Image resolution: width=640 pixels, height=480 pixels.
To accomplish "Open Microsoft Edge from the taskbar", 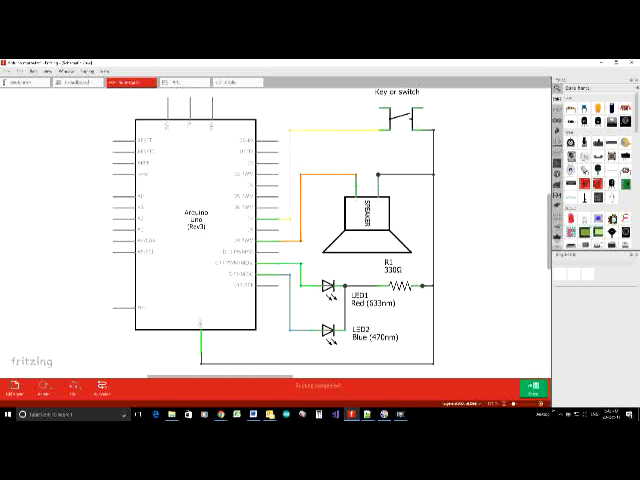I will (x=156, y=414).
